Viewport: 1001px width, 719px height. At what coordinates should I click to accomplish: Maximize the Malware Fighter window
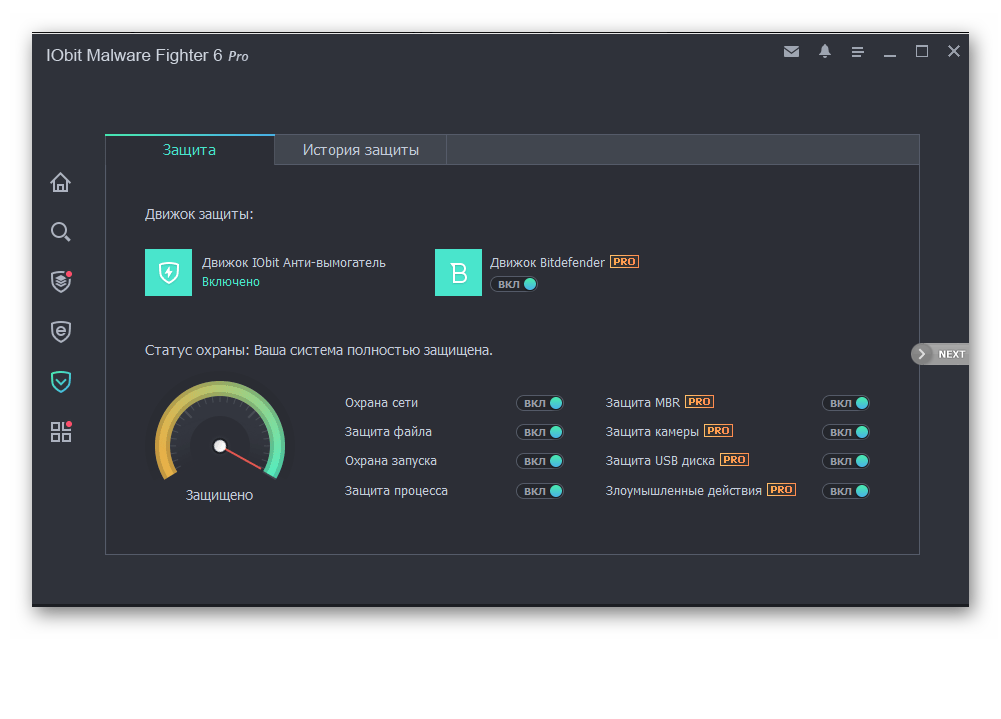[x=922, y=51]
